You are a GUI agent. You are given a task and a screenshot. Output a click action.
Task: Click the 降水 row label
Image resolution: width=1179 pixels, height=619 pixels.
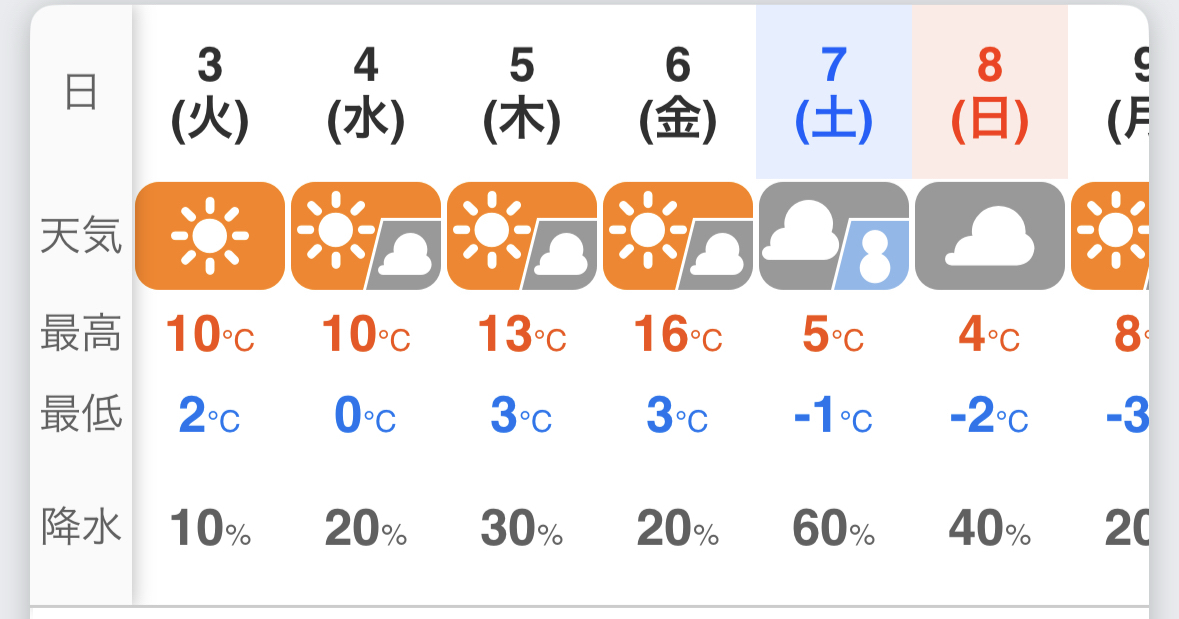pos(81,526)
